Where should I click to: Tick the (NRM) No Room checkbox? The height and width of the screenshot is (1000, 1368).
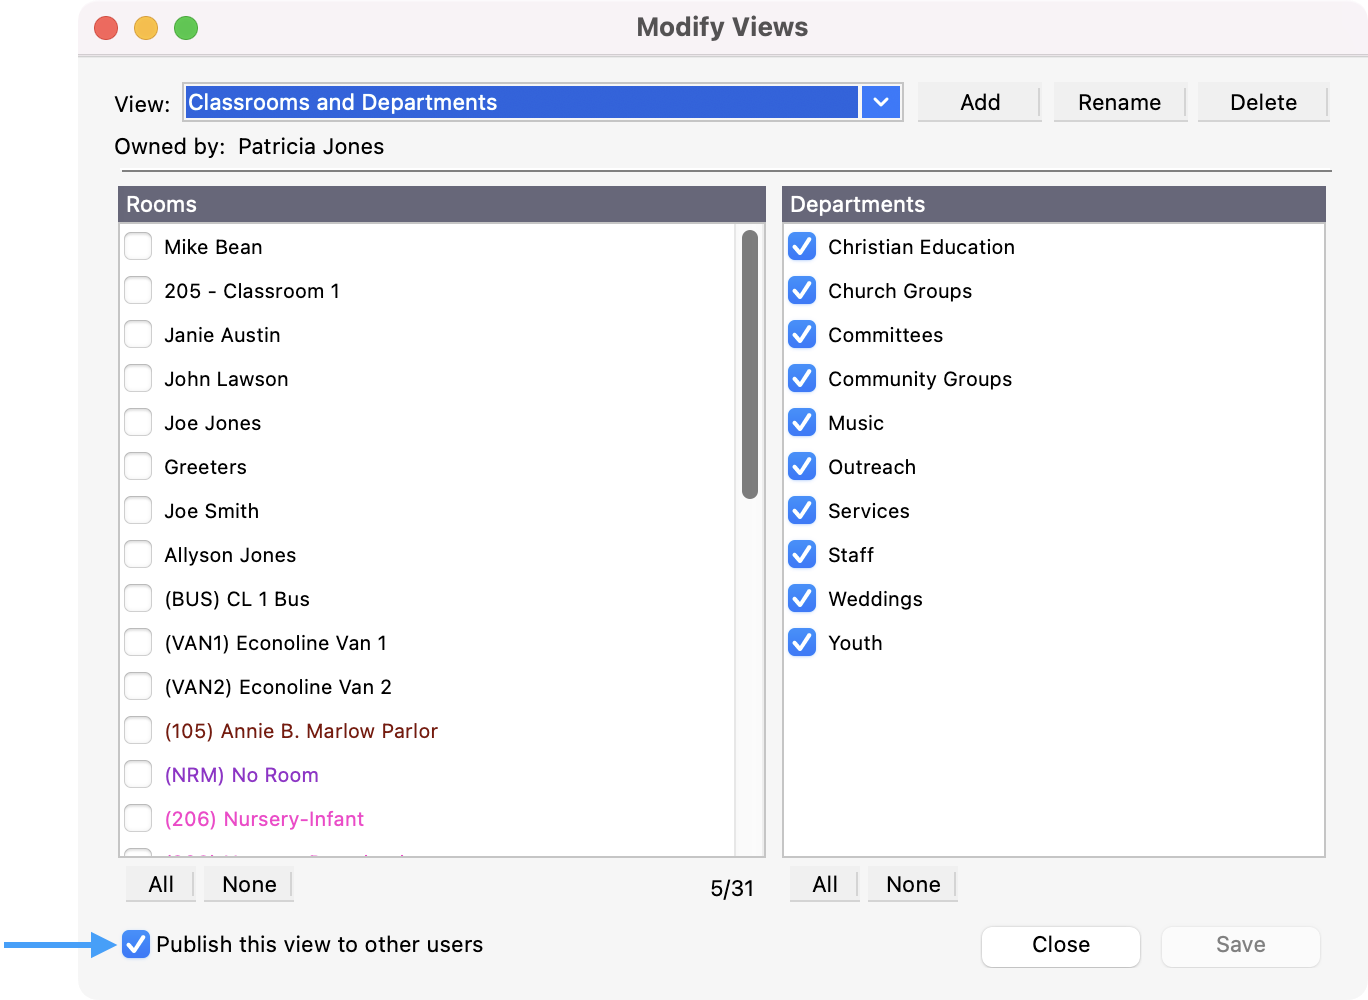[x=138, y=775]
